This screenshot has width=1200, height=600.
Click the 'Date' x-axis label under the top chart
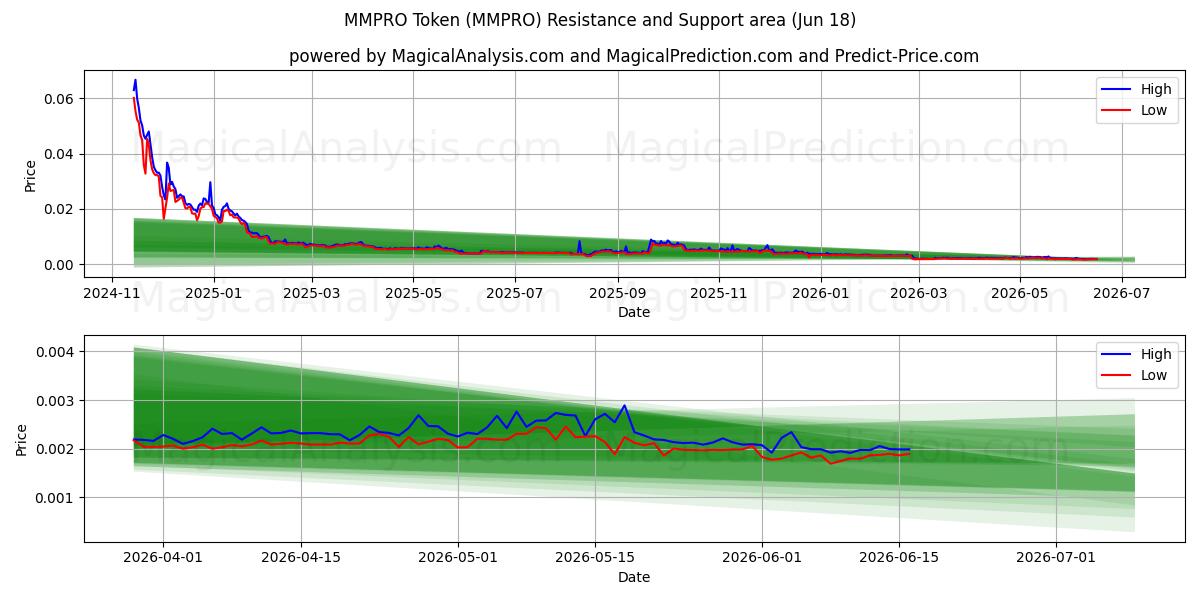tap(634, 312)
